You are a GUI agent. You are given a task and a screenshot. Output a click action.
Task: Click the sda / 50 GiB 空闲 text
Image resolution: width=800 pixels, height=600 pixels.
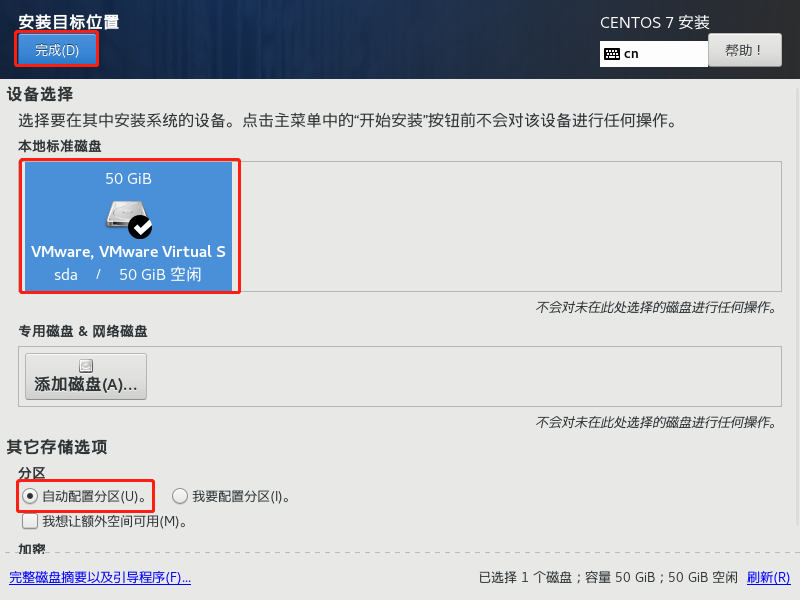click(x=128, y=274)
